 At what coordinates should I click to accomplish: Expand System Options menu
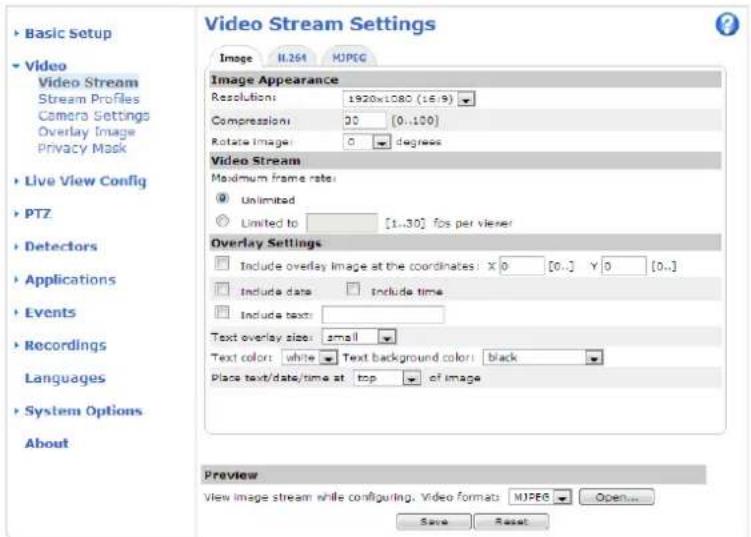[83, 411]
